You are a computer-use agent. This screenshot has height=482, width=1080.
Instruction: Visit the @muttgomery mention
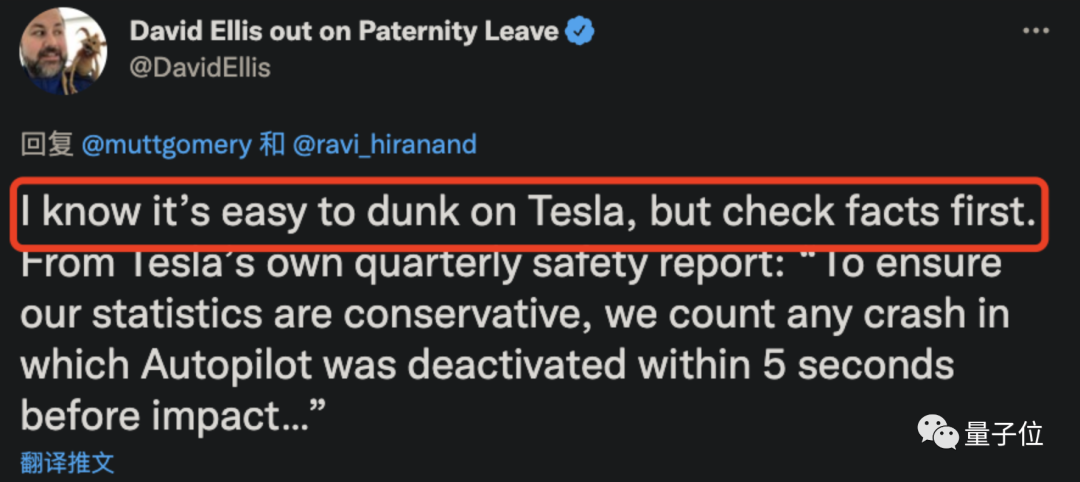pos(166,145)
